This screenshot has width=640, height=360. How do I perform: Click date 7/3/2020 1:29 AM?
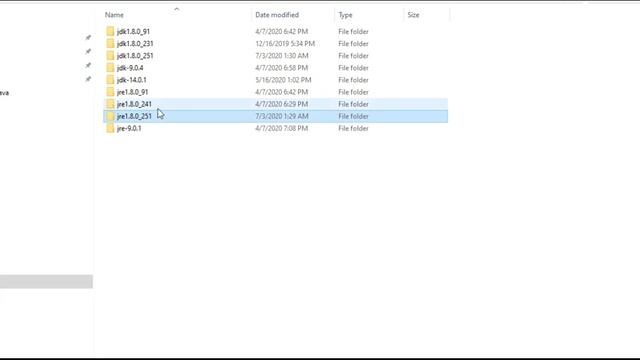coord(282,116)
